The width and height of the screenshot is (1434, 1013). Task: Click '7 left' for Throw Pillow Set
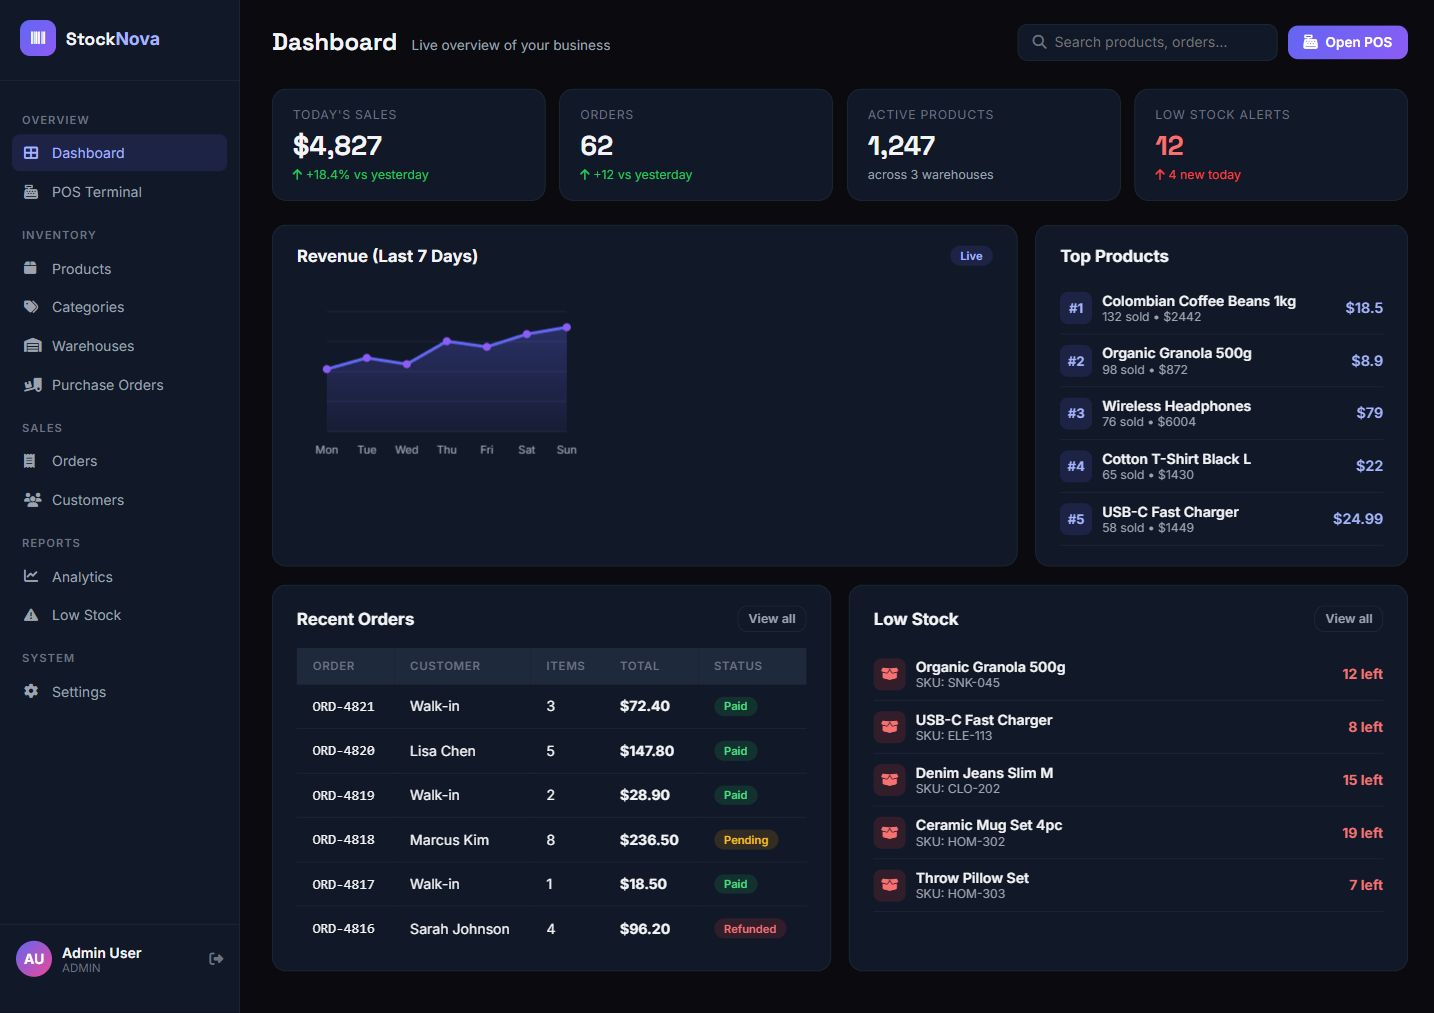point(1366,885)
